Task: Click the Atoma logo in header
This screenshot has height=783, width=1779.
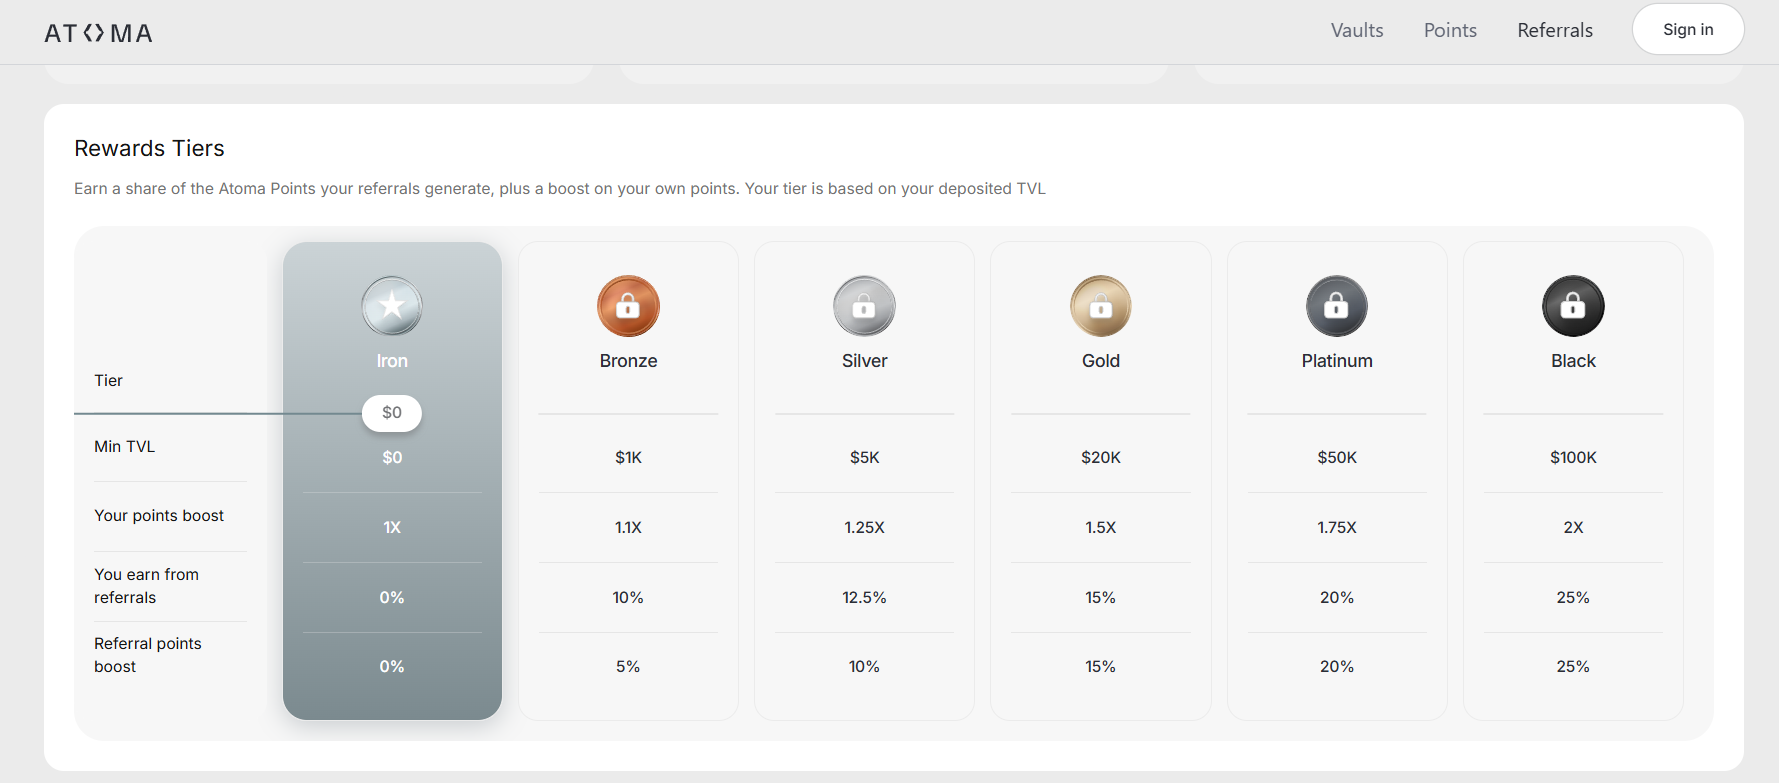Action: coord(99,33)
